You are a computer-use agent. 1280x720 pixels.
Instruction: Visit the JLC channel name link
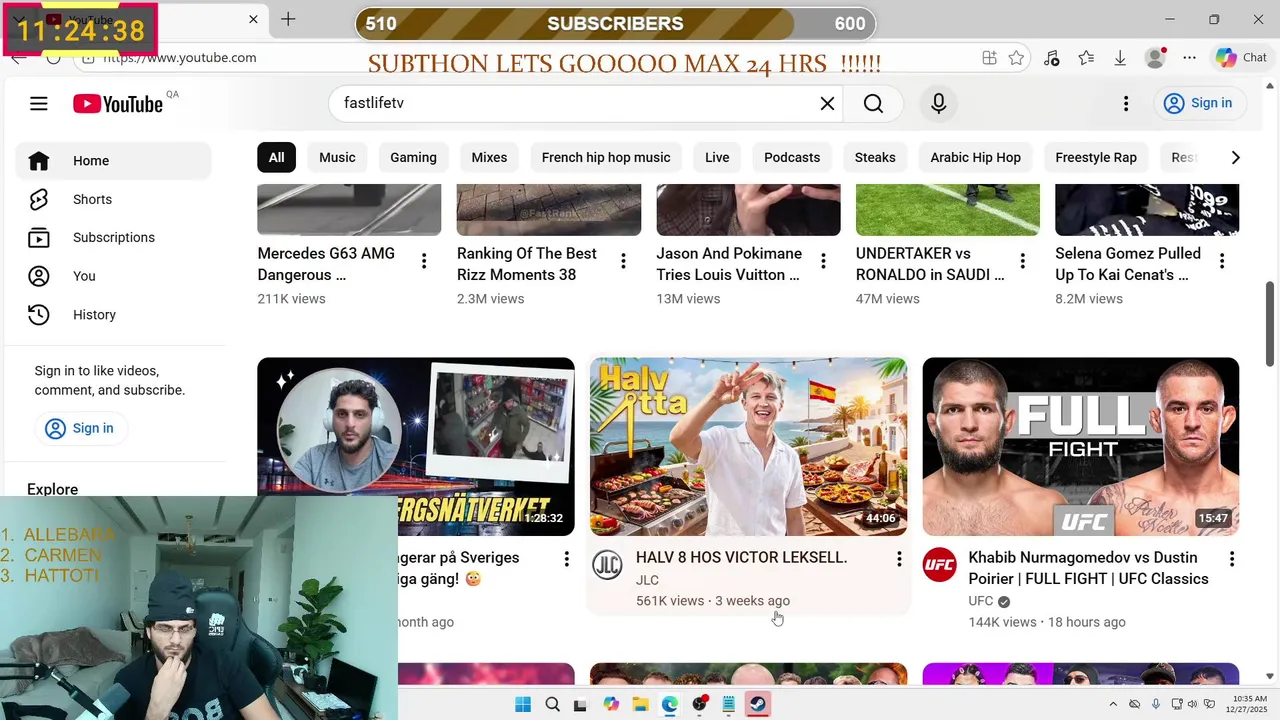tap(647, 580)
